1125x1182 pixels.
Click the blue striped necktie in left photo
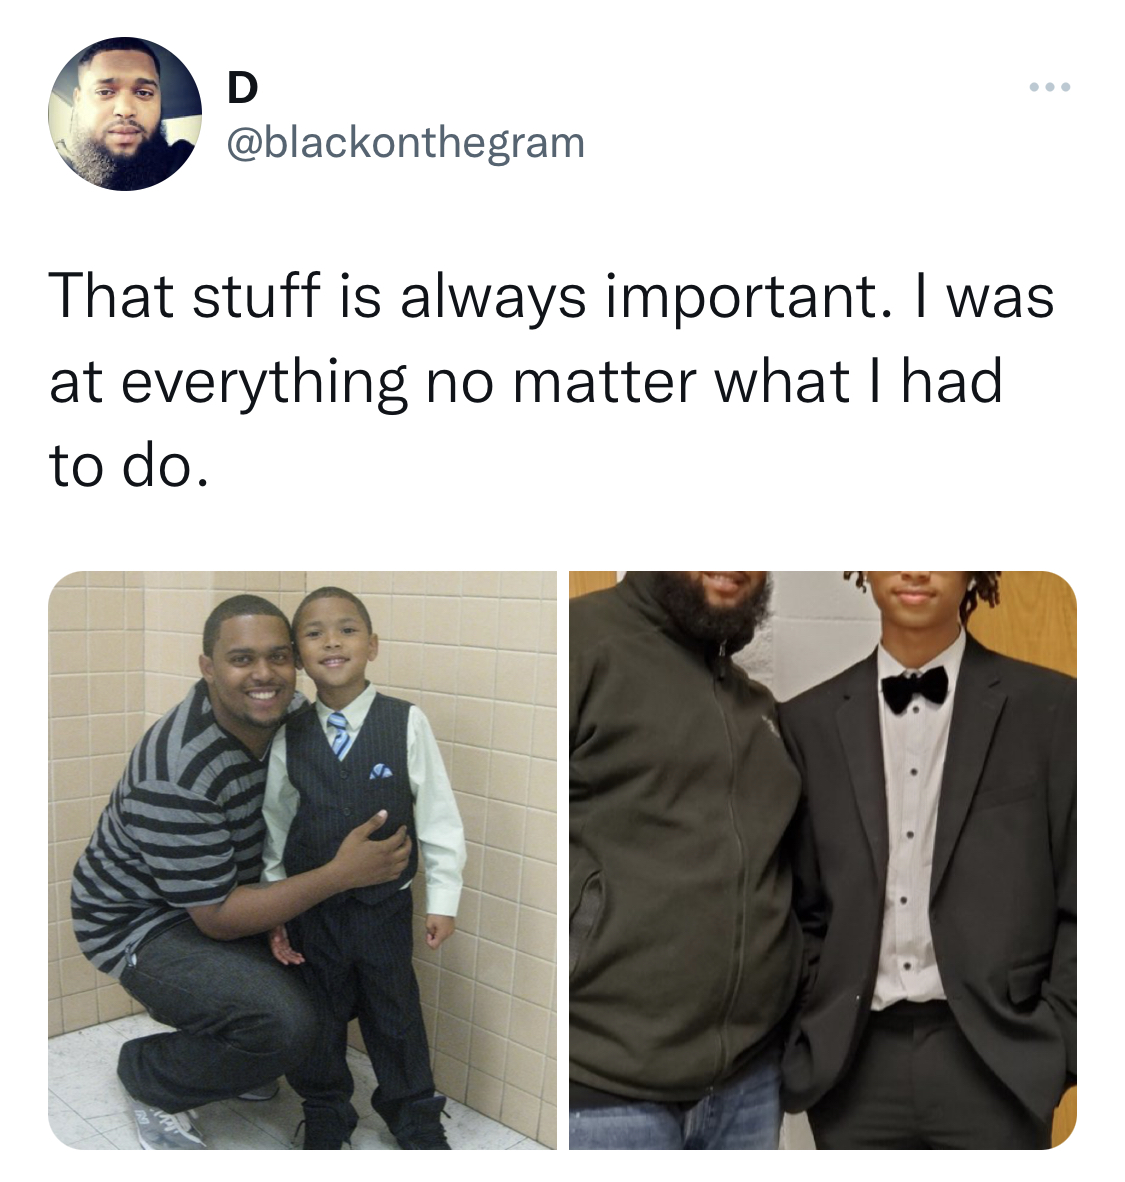click(339, 735)
